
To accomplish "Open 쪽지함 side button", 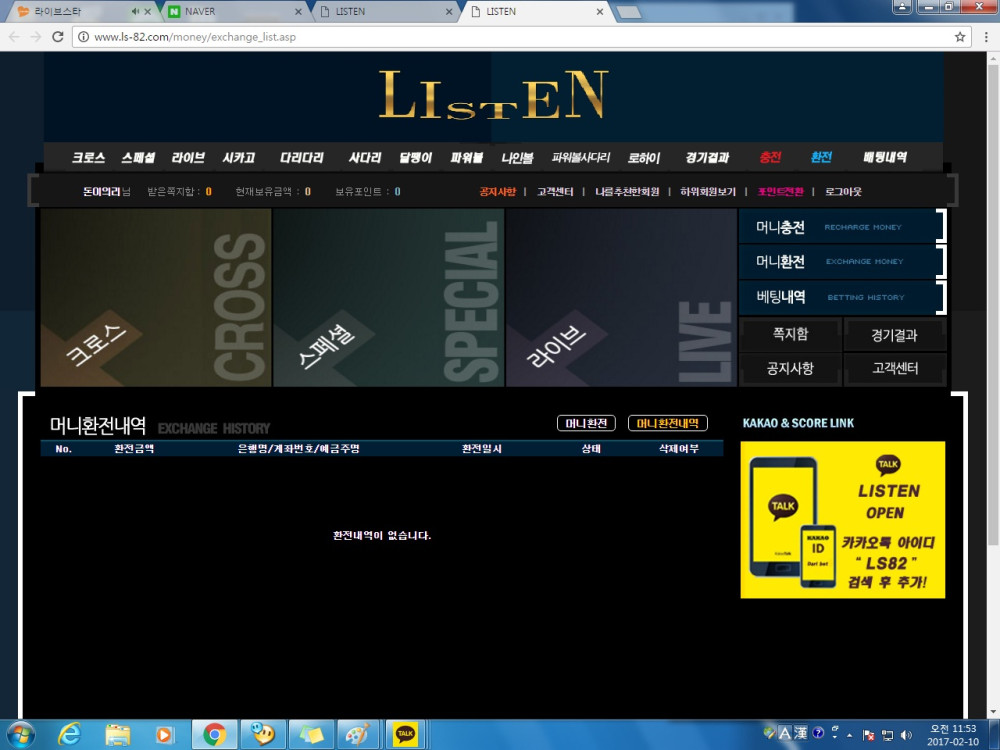I will pyautogui.click(x=790, y=334).
